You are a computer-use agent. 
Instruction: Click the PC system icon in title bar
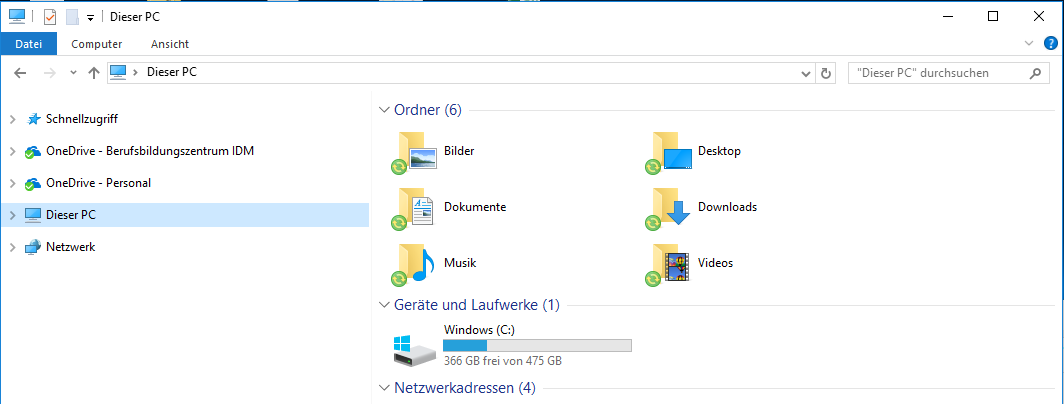coord(16,16)
